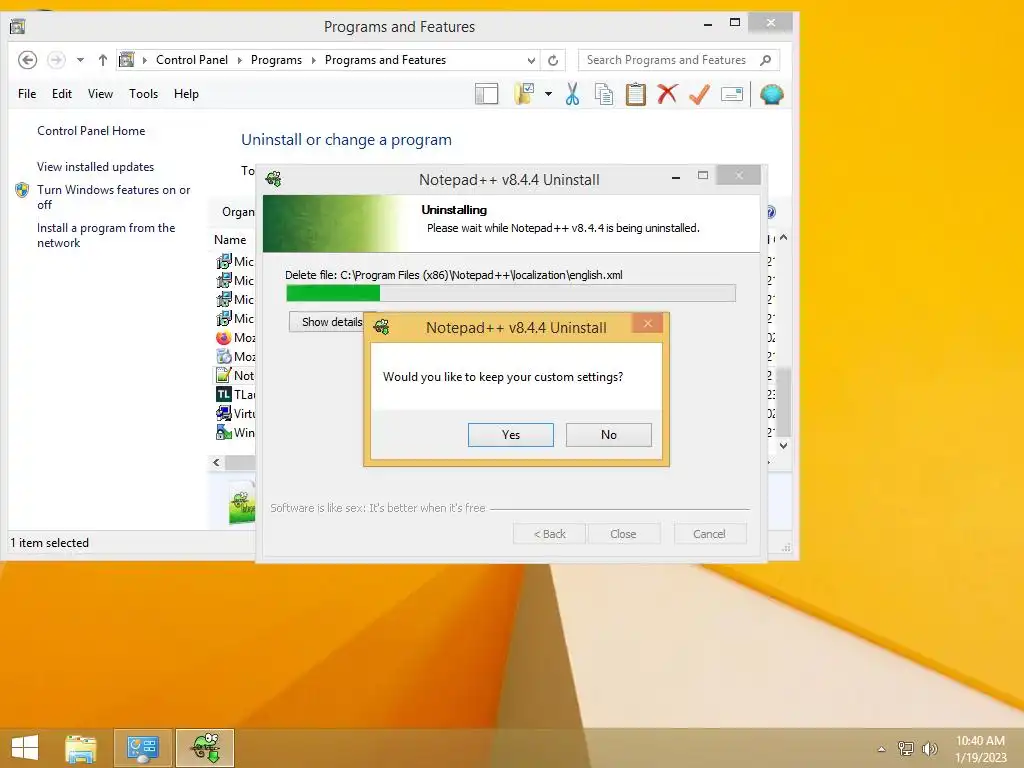Select the TLa program row with TL icon

[235, 394]
